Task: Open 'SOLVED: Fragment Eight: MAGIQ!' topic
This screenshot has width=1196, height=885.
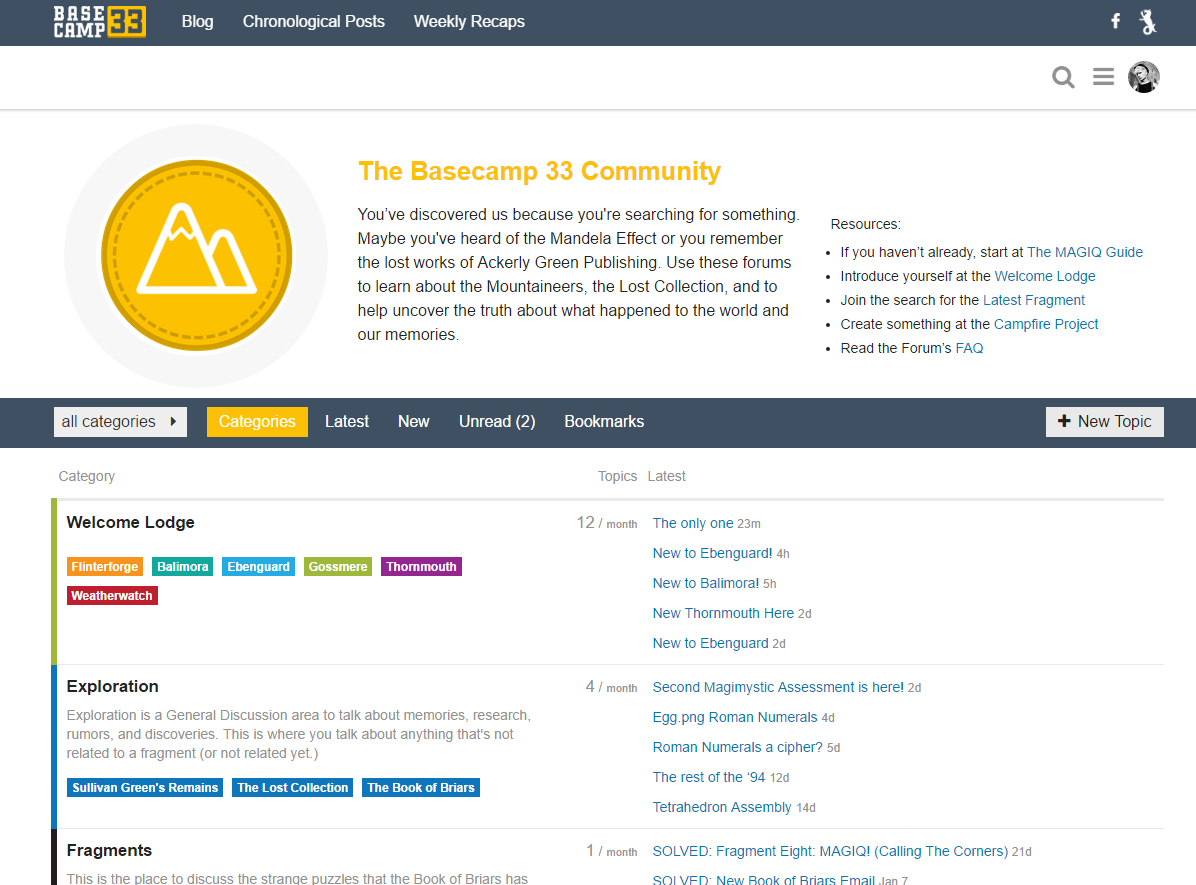Action: [830, 851]
